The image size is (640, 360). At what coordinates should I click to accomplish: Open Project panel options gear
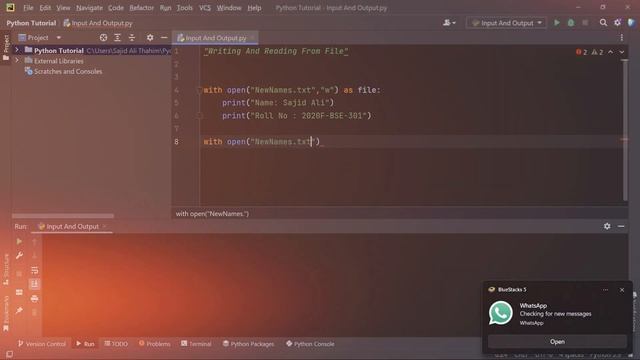[150, 38]
